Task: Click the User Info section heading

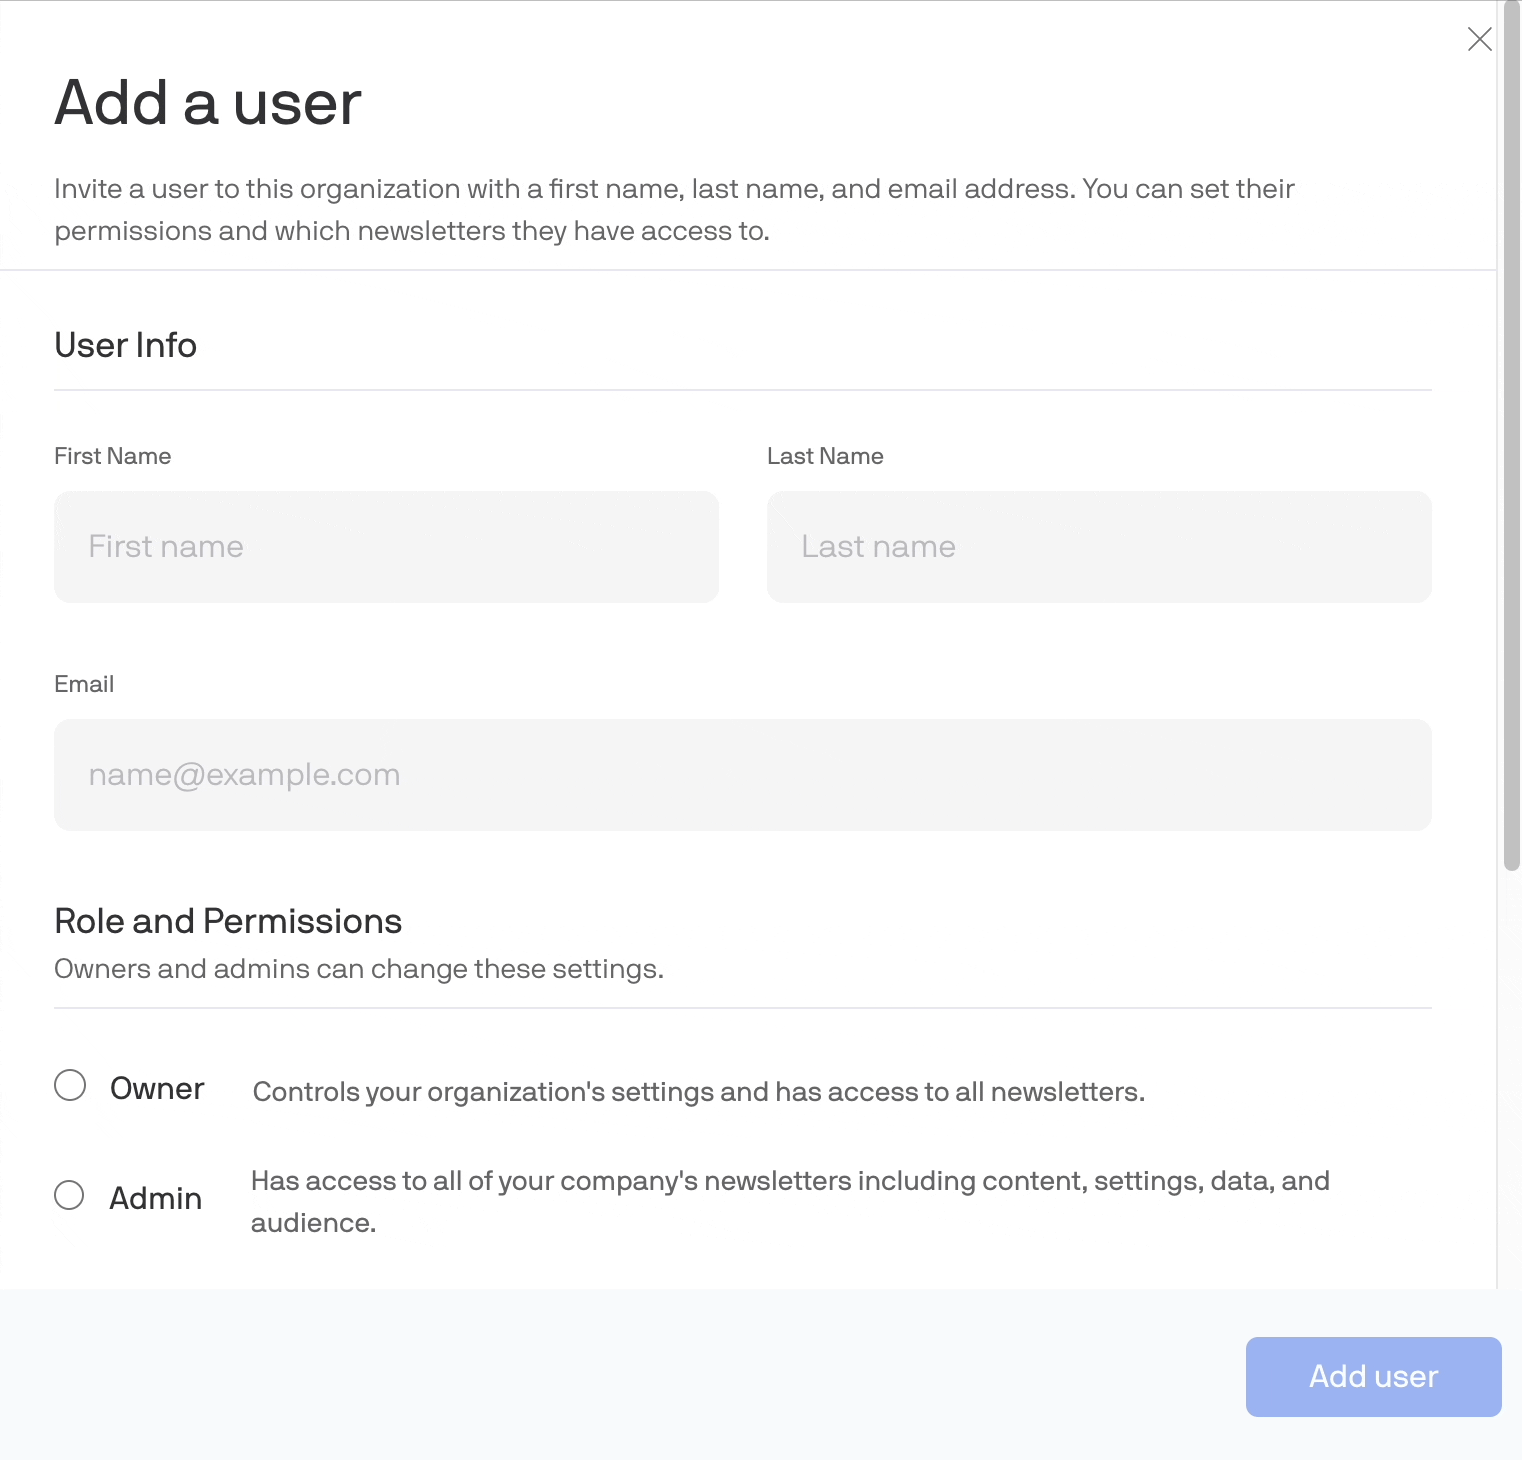Action: click(x=126, y=345)
